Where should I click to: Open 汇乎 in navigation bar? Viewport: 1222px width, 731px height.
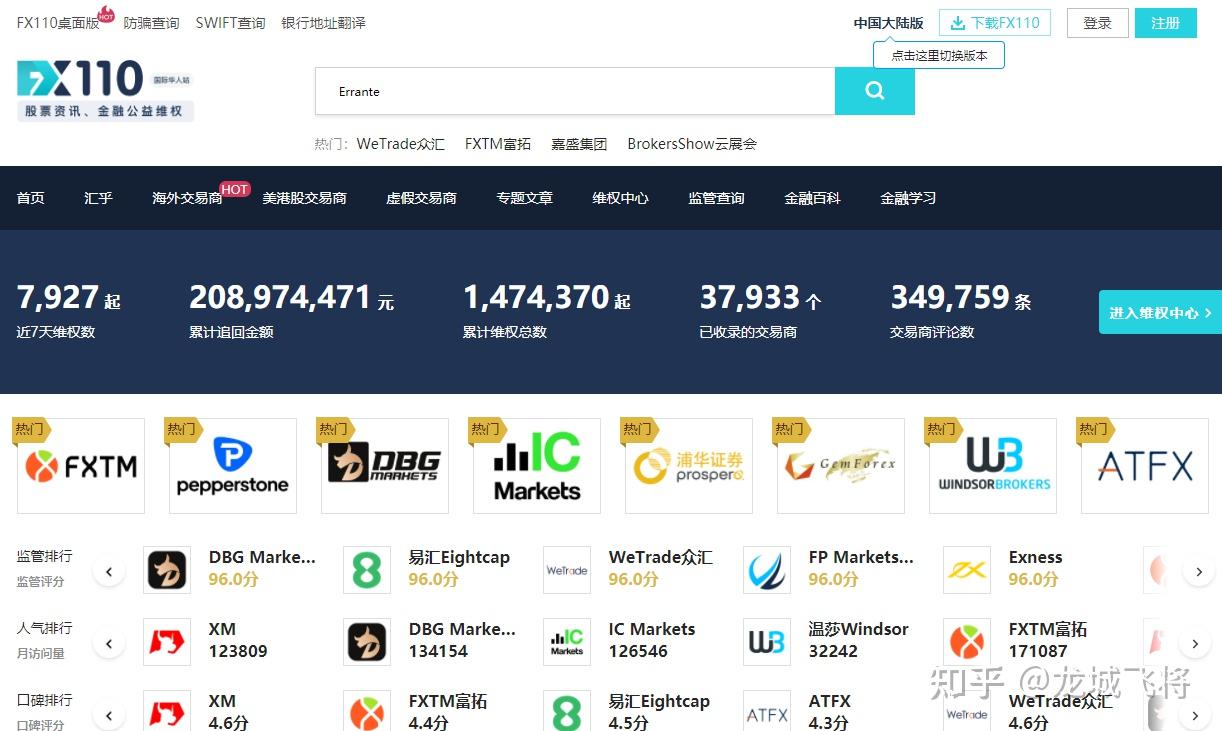click(99, 198)
